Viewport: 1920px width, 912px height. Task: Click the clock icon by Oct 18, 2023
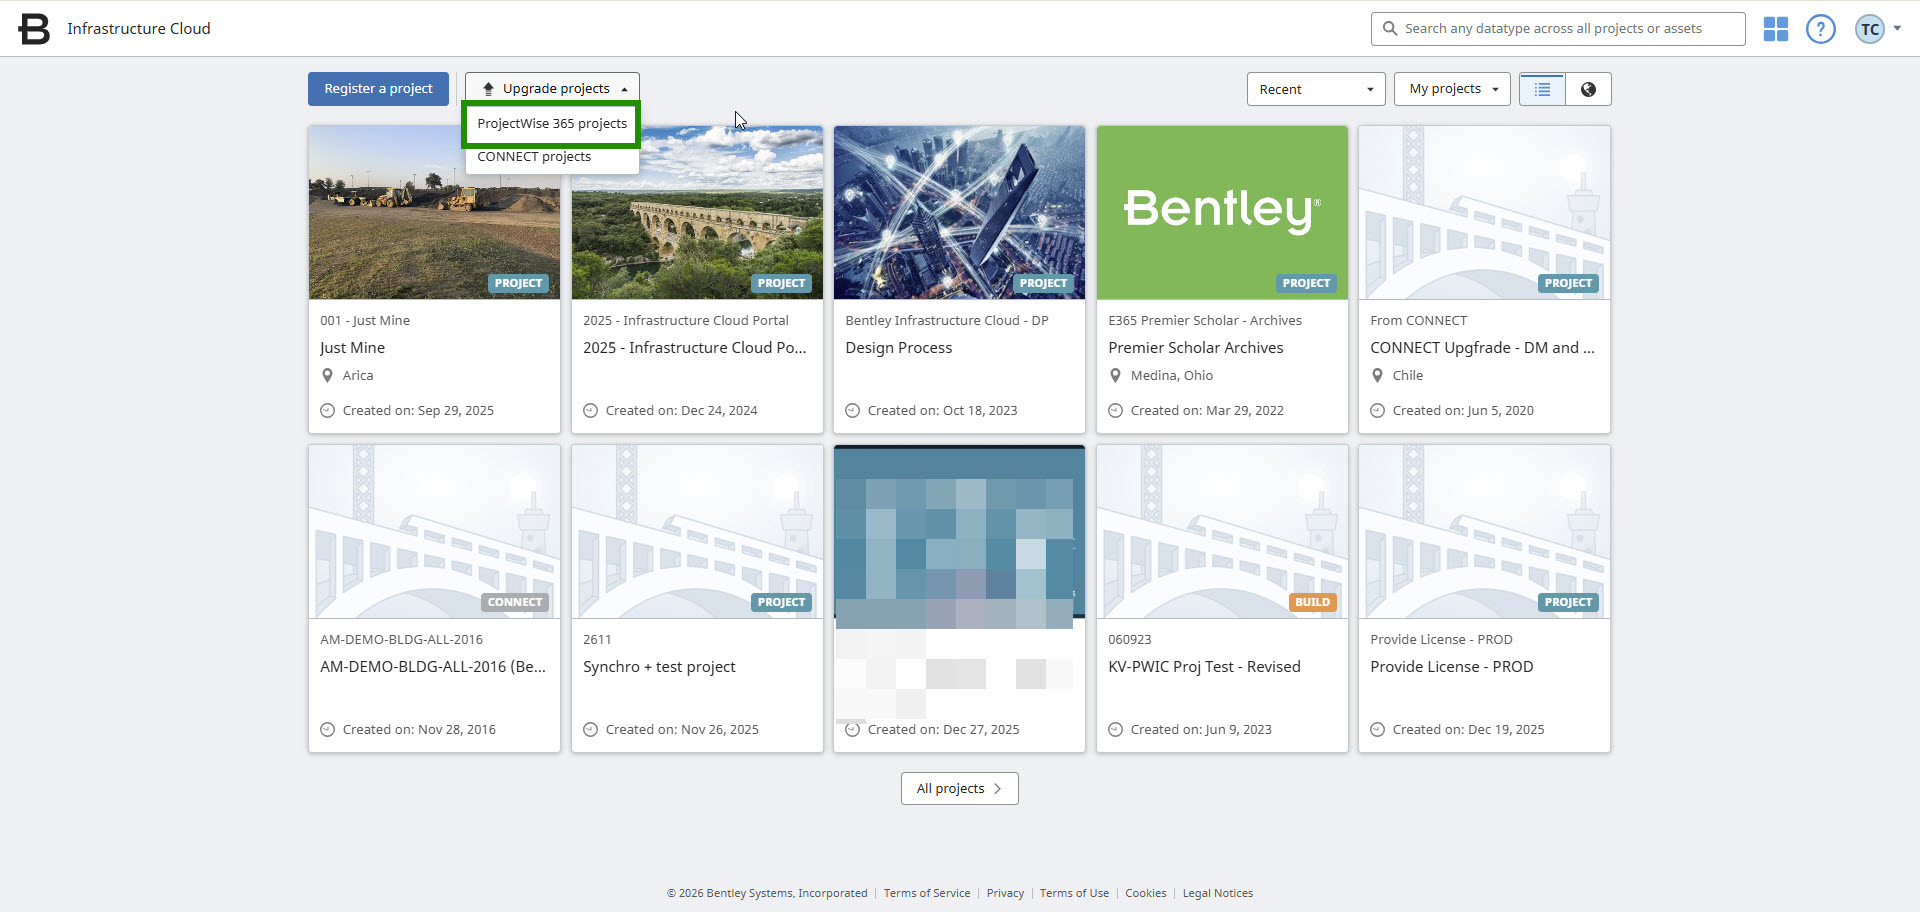852,411
